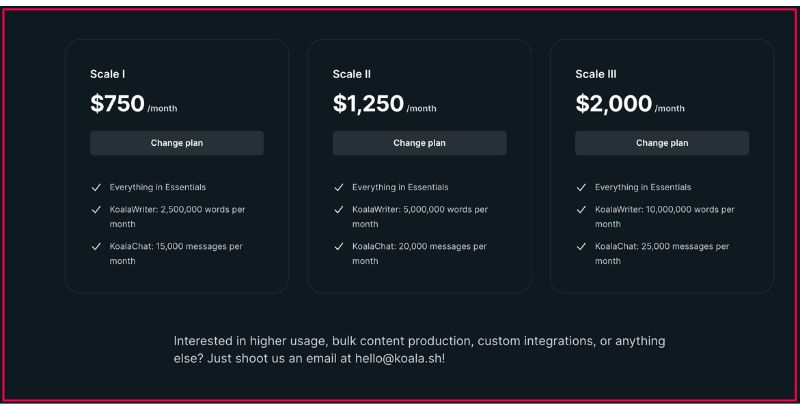Click checkmark beside Scale II Everything in Essentials
800x410 pixels.
click(x=339, y=187)
